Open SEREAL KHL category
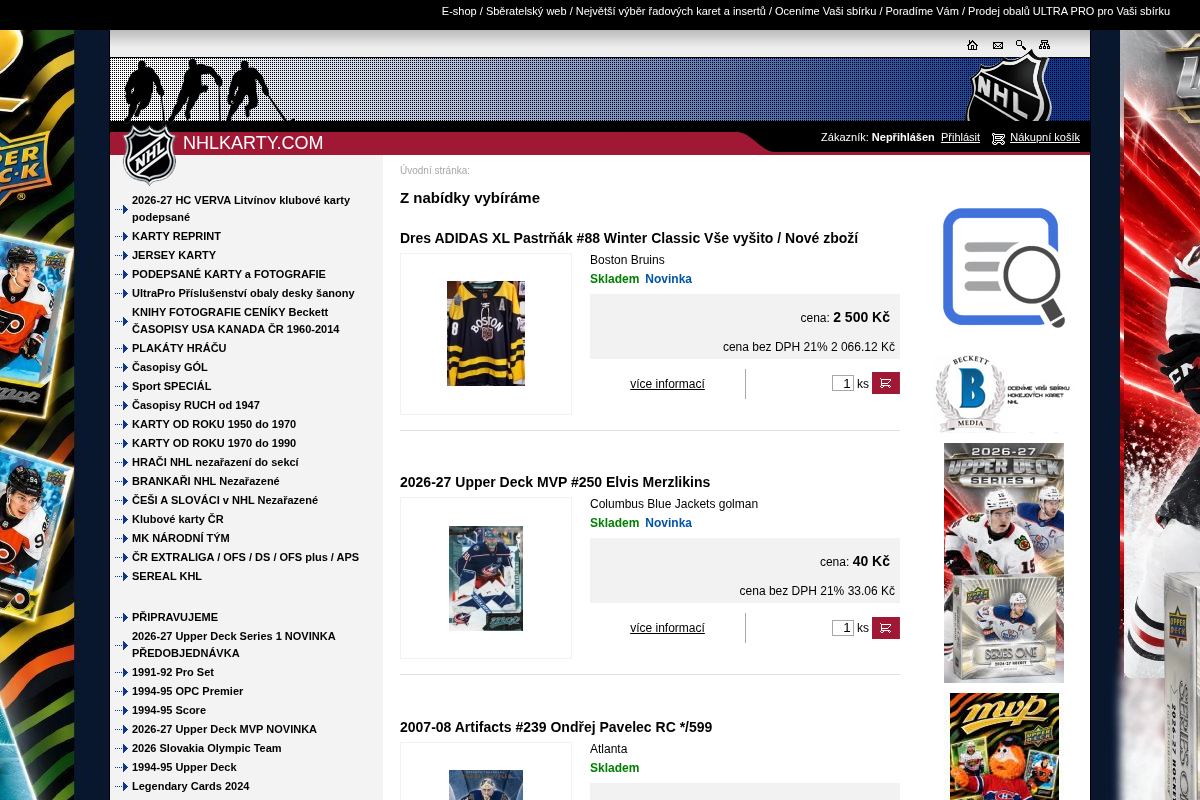This screenshot has height=800, width=1200. (x=167, y=576)
